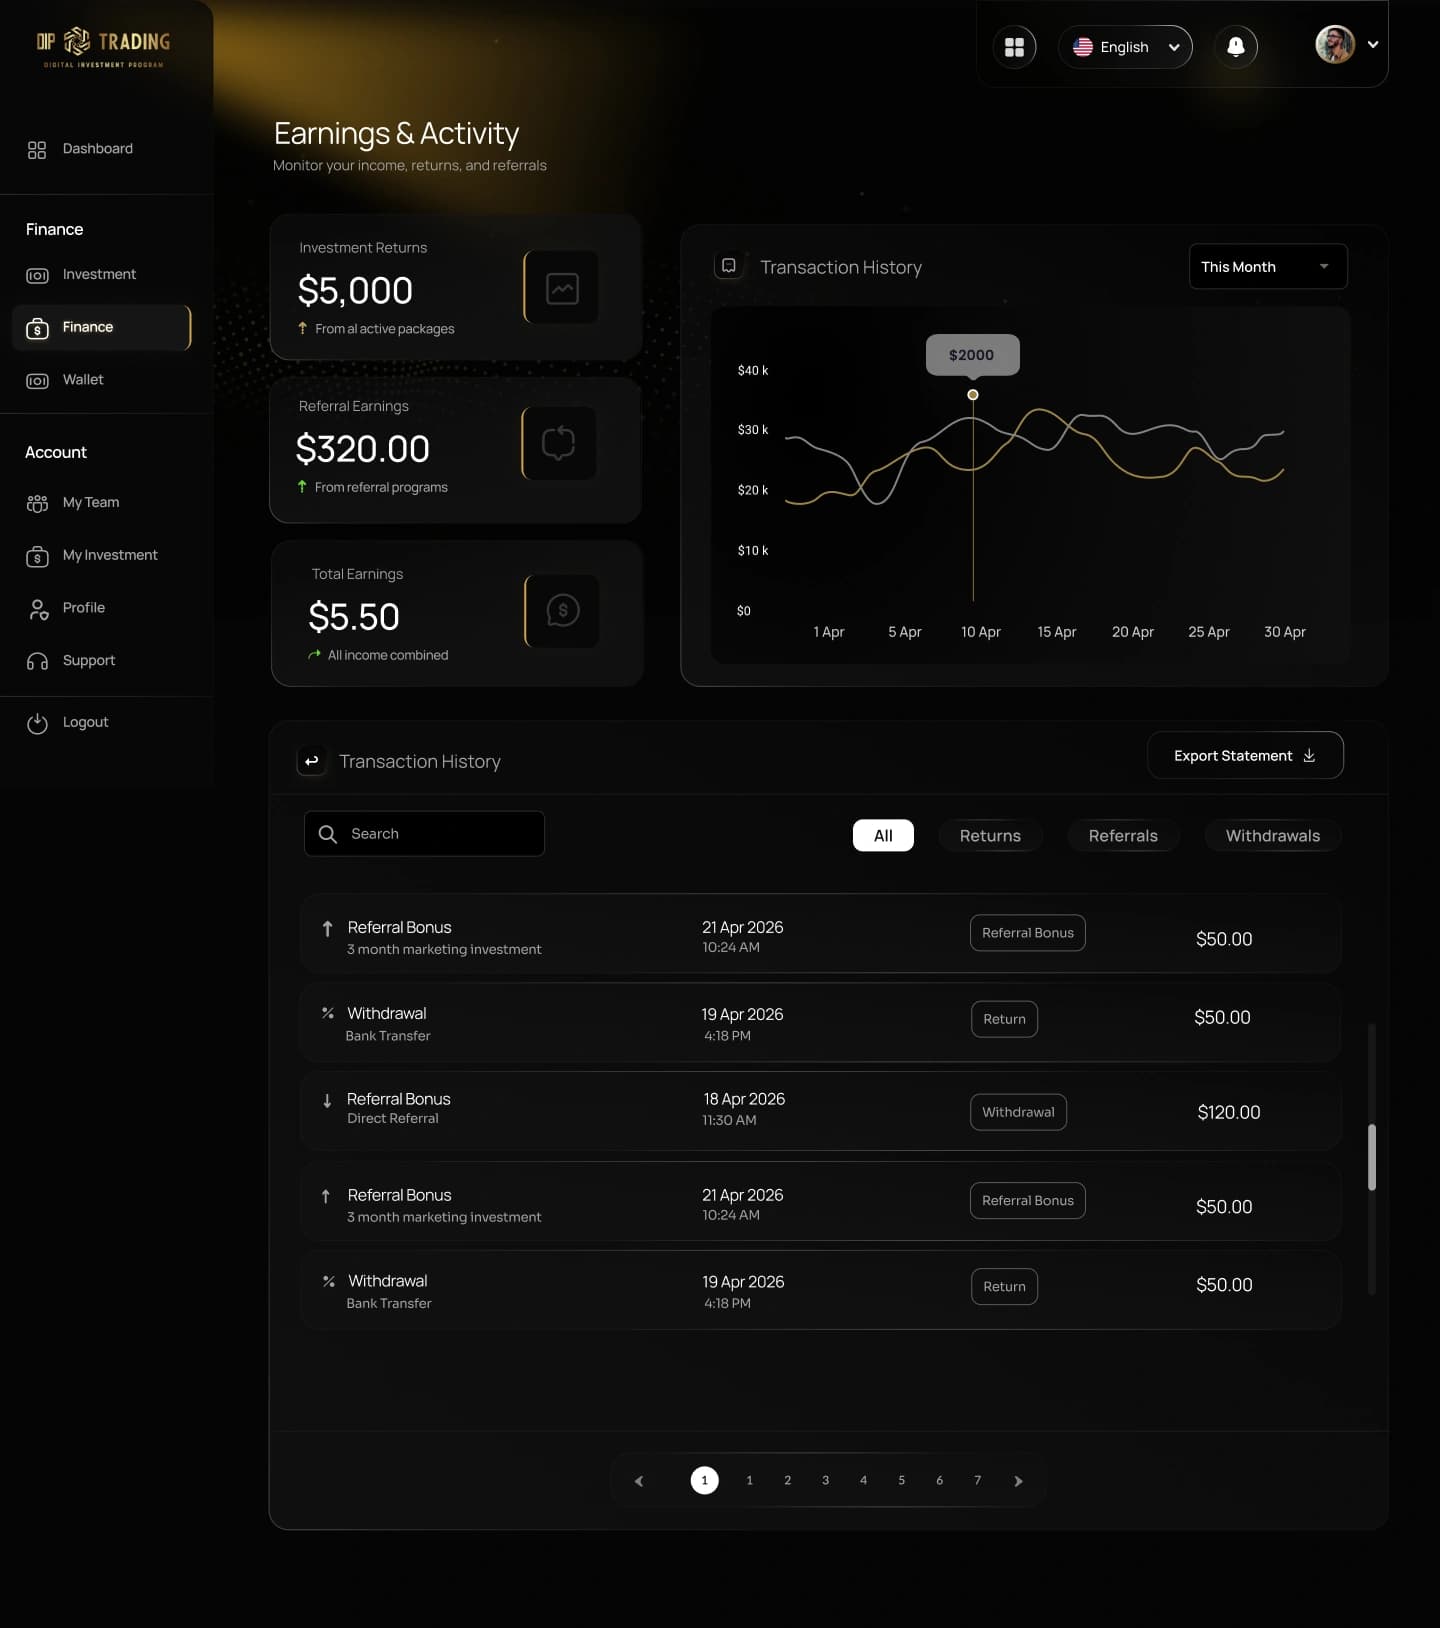This screenshot has width=1440, height=1628.
Task: Click the $2000 chart tooltip
Action: (x=972, y=355)
